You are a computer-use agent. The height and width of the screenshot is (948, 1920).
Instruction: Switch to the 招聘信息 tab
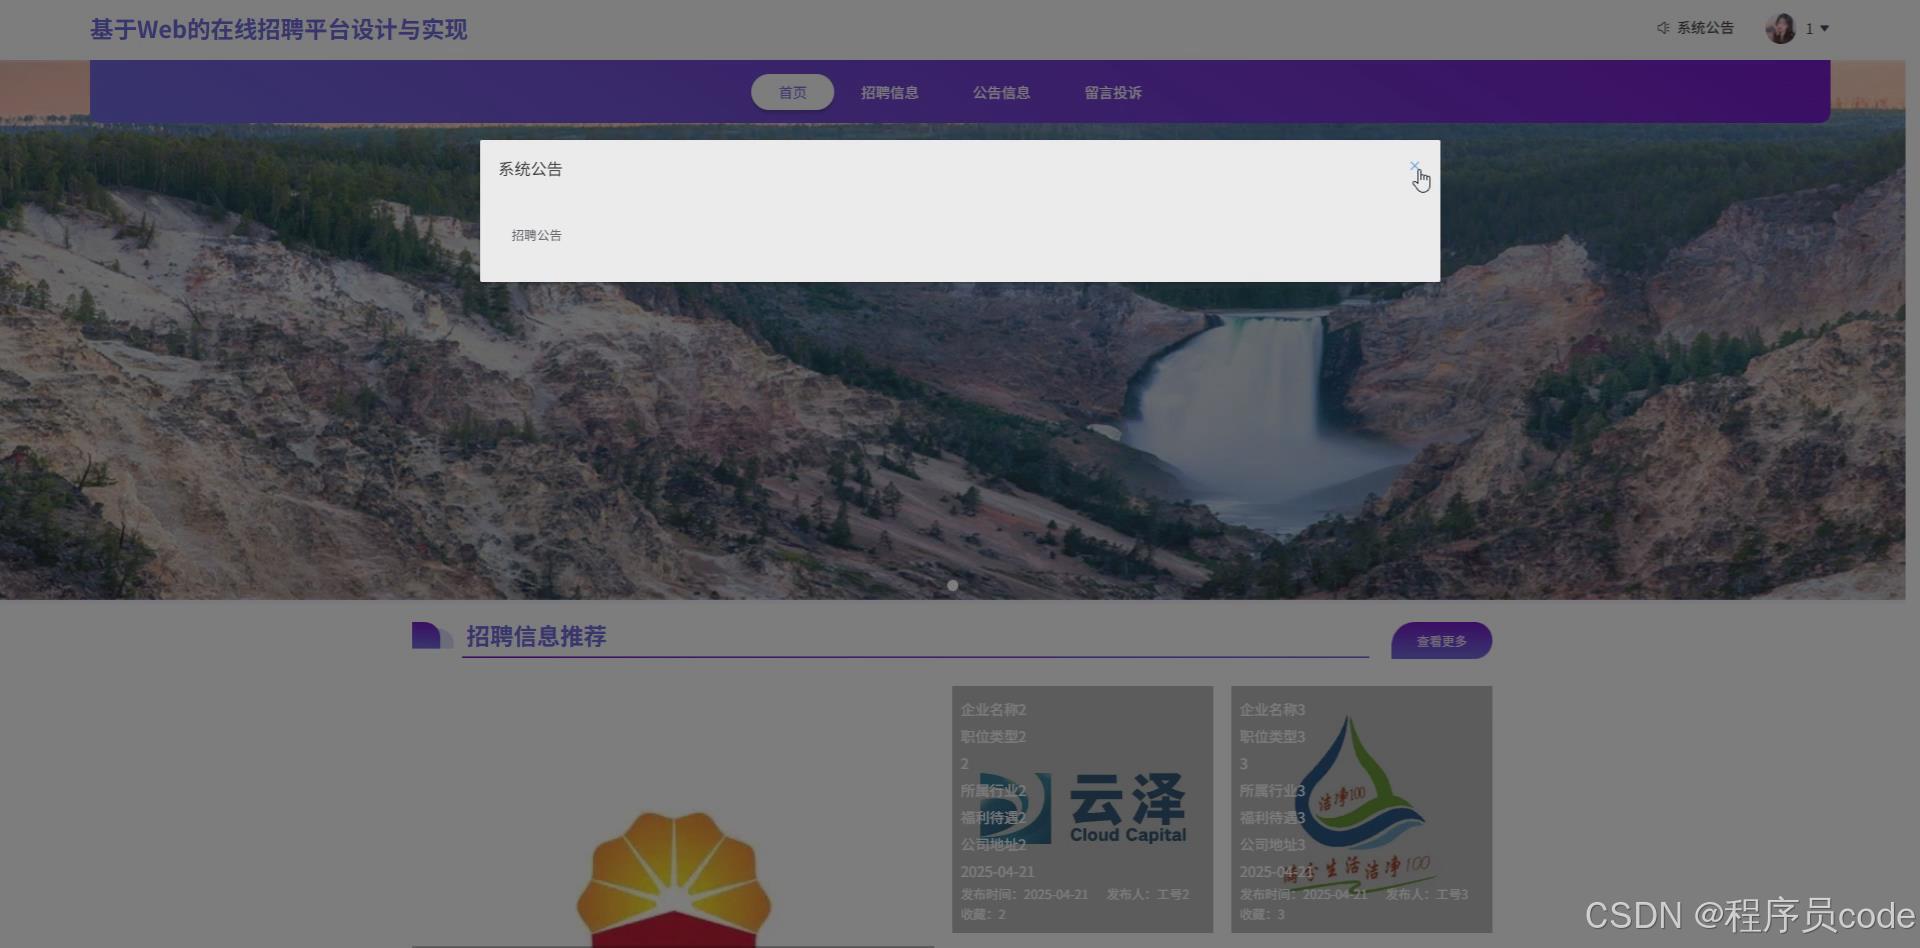click(x=890, y=92)
